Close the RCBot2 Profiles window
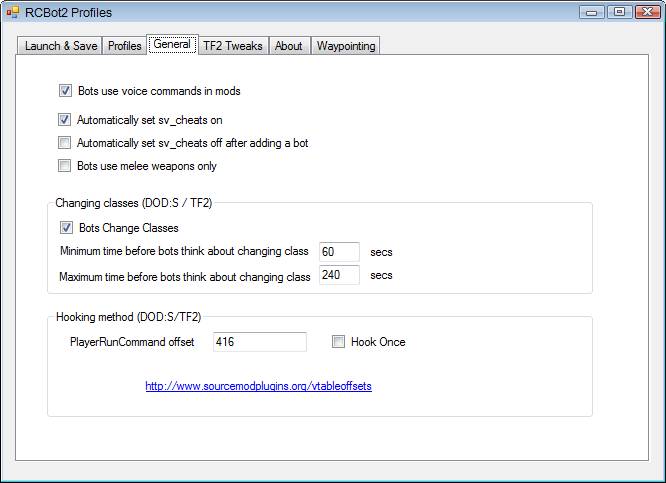 647,12
